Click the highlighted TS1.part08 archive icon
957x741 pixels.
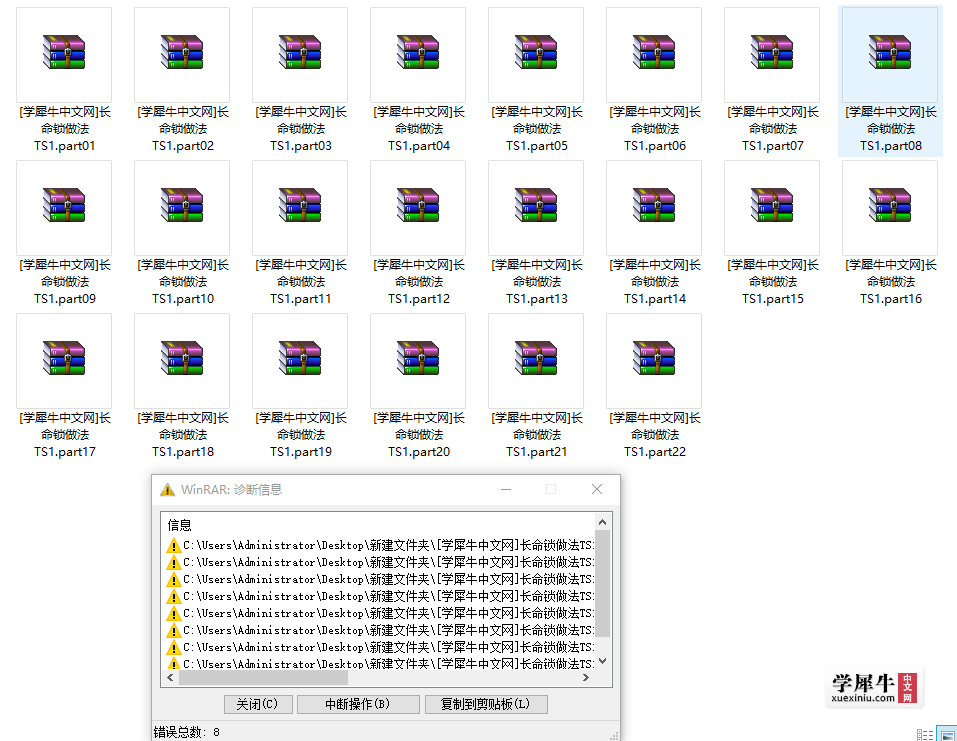point(890,52)
